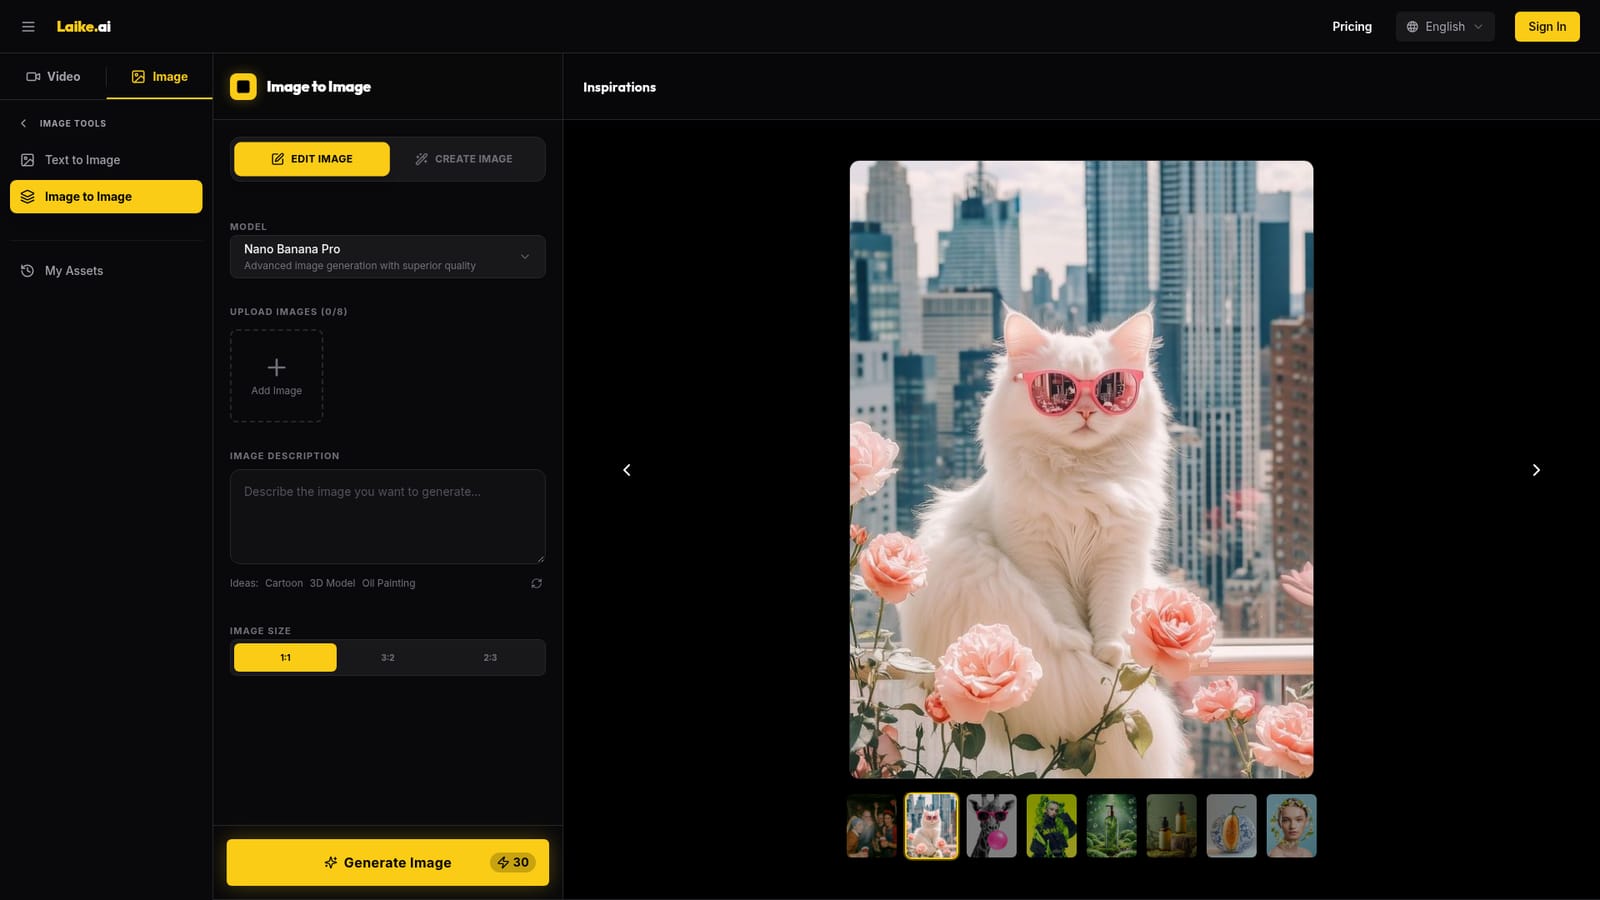Viewport: 1600px width, 900px height.
Task: Focus the image description text area
Action: point(388,517)
